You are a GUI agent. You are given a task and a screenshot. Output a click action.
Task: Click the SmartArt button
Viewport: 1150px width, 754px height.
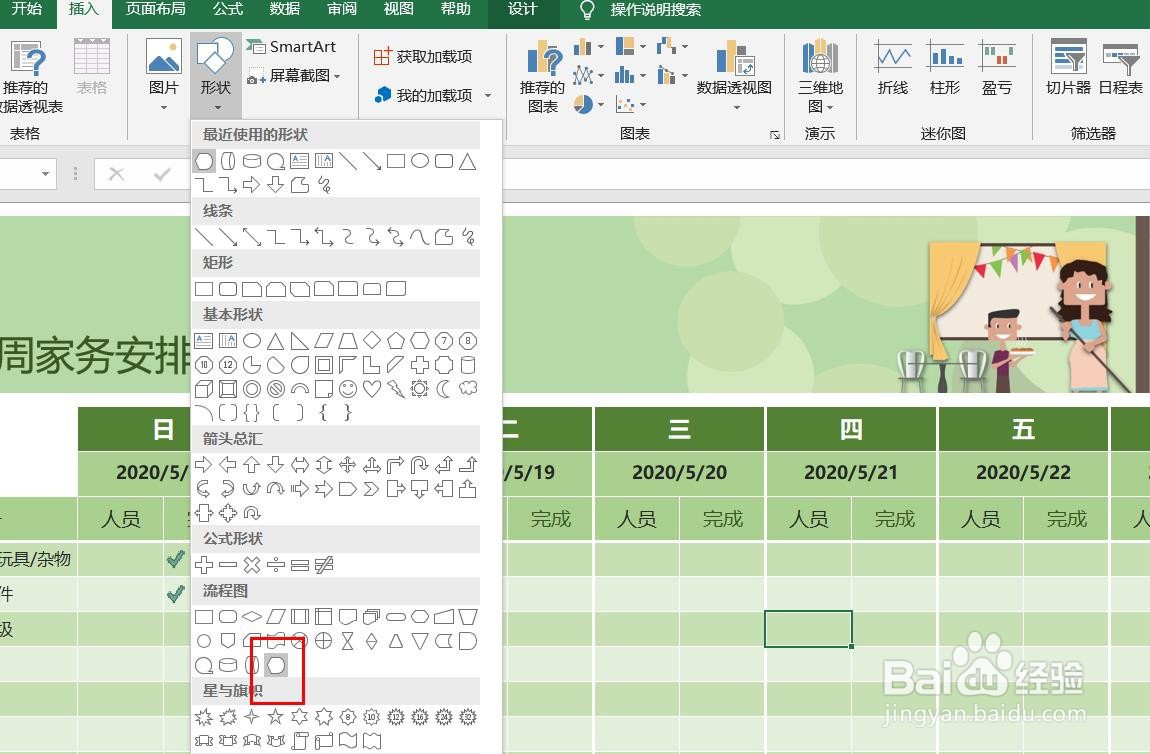click(x=291, y=47)
